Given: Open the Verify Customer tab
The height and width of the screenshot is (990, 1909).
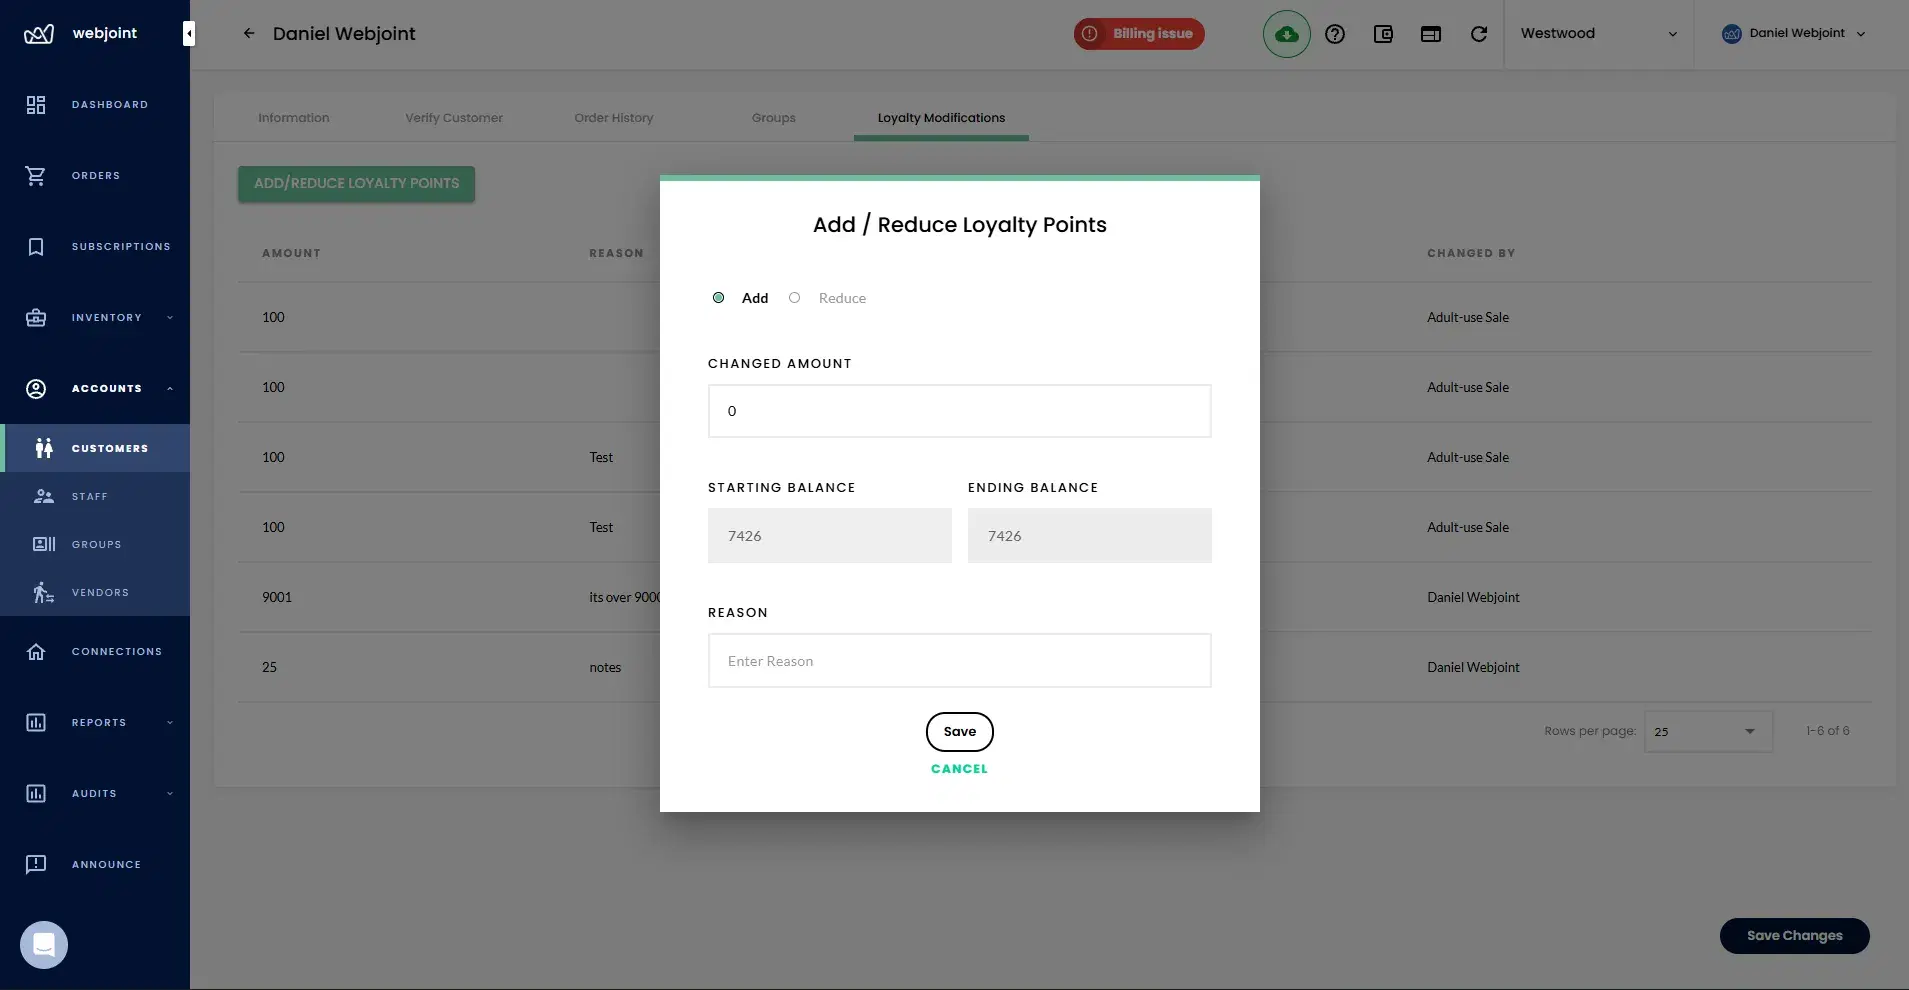Looking at the screenshot, I should coord(453,117).
